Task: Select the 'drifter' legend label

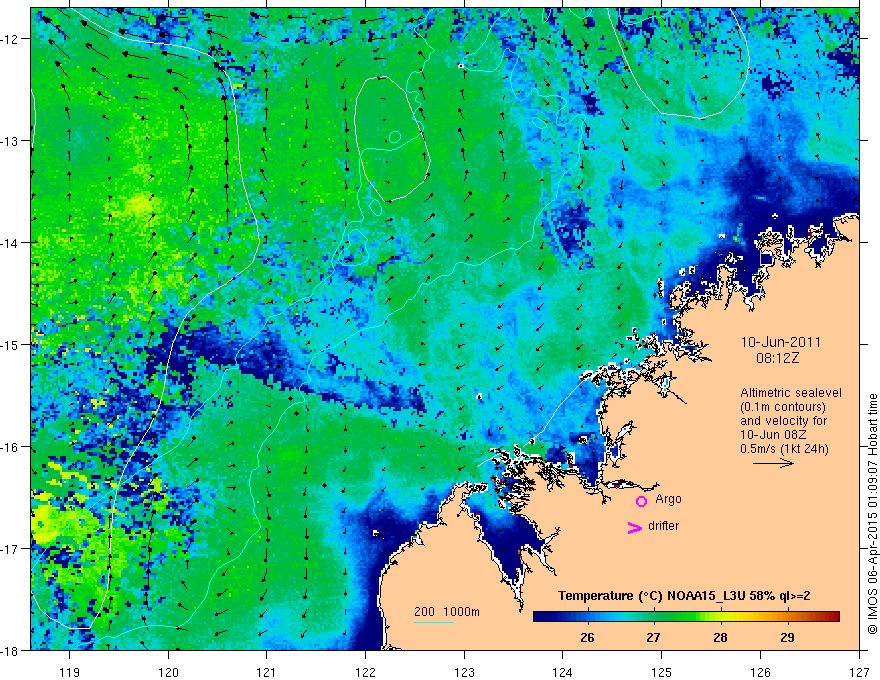Action: (663, 526)
